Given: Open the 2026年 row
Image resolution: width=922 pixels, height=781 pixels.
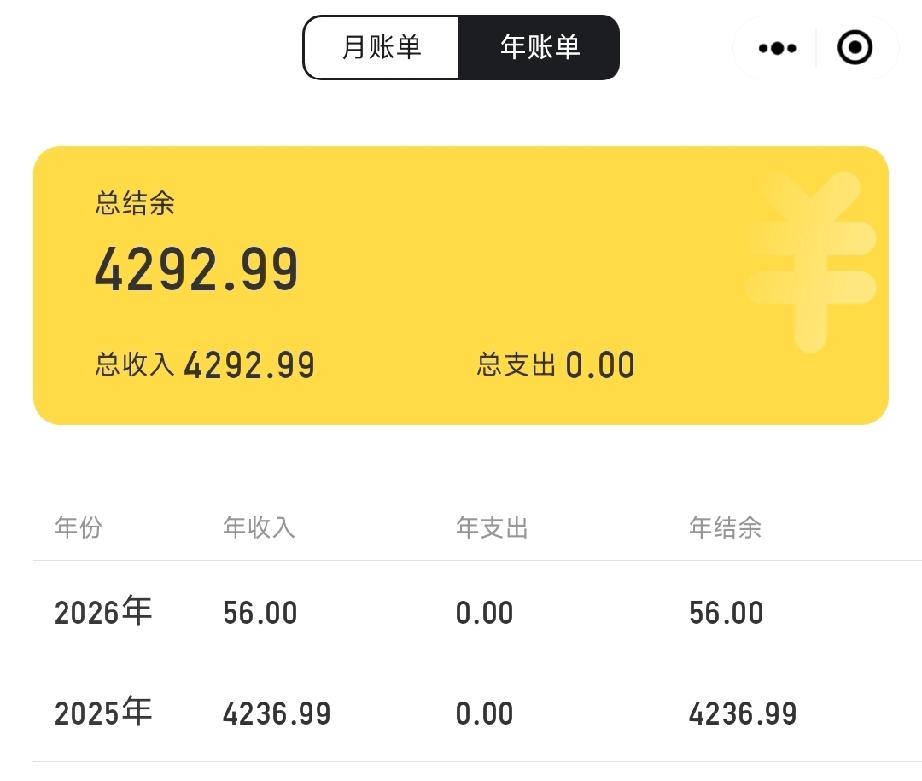Looking at the screenshot, I should click(477, 612).
